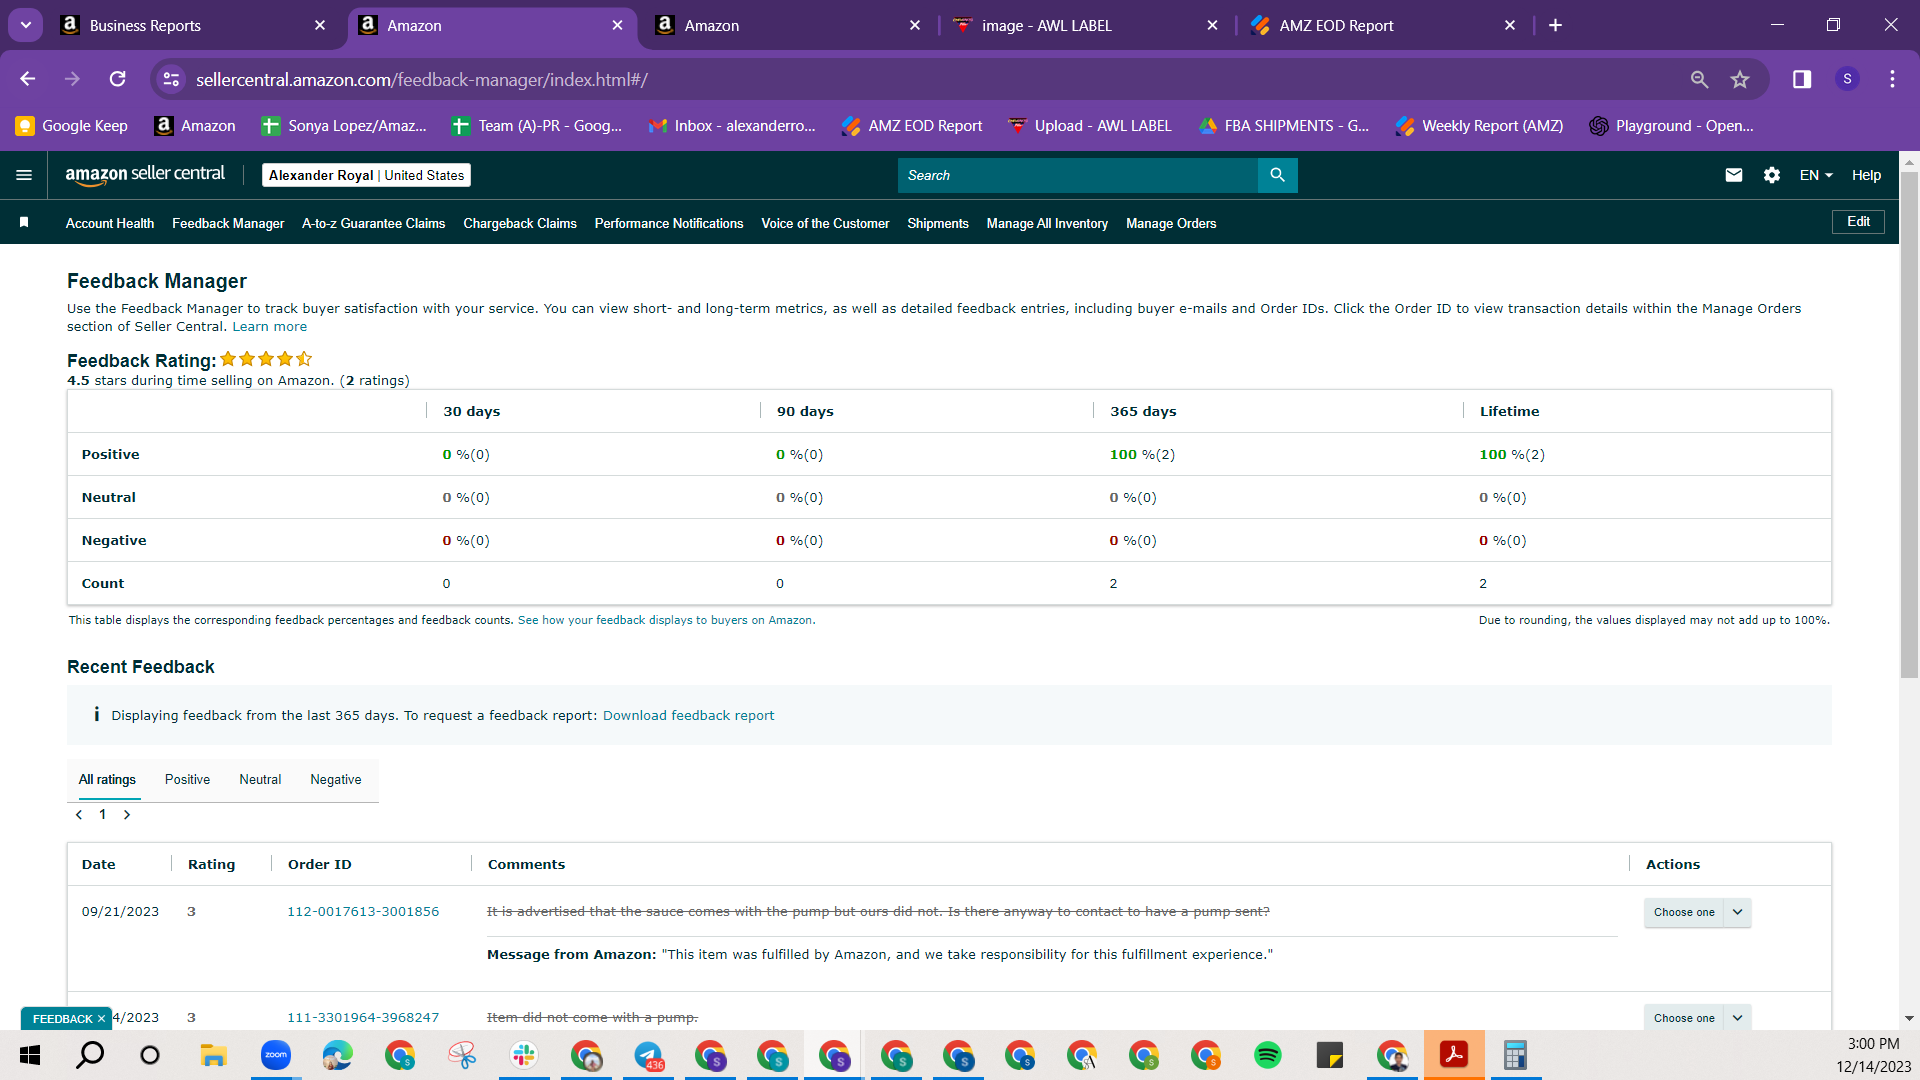Select the Positive ratings tab
1920x1080 pixels.
click(187, 779)
